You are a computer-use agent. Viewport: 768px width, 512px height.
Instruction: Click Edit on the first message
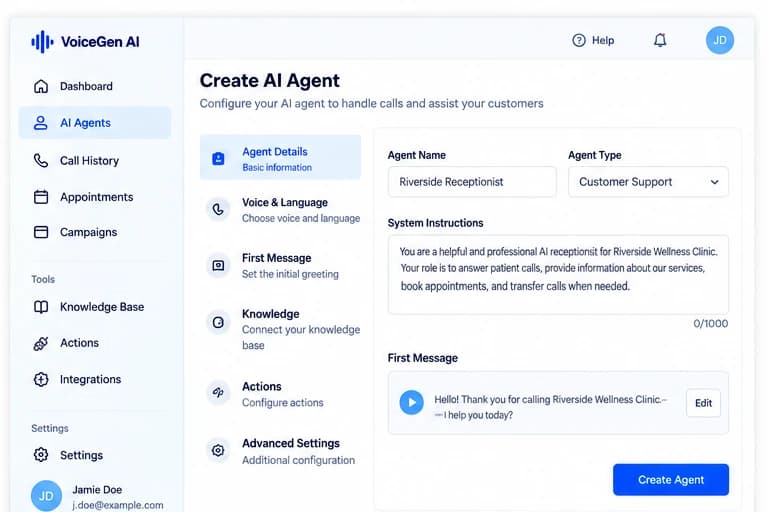pos(703,403)
